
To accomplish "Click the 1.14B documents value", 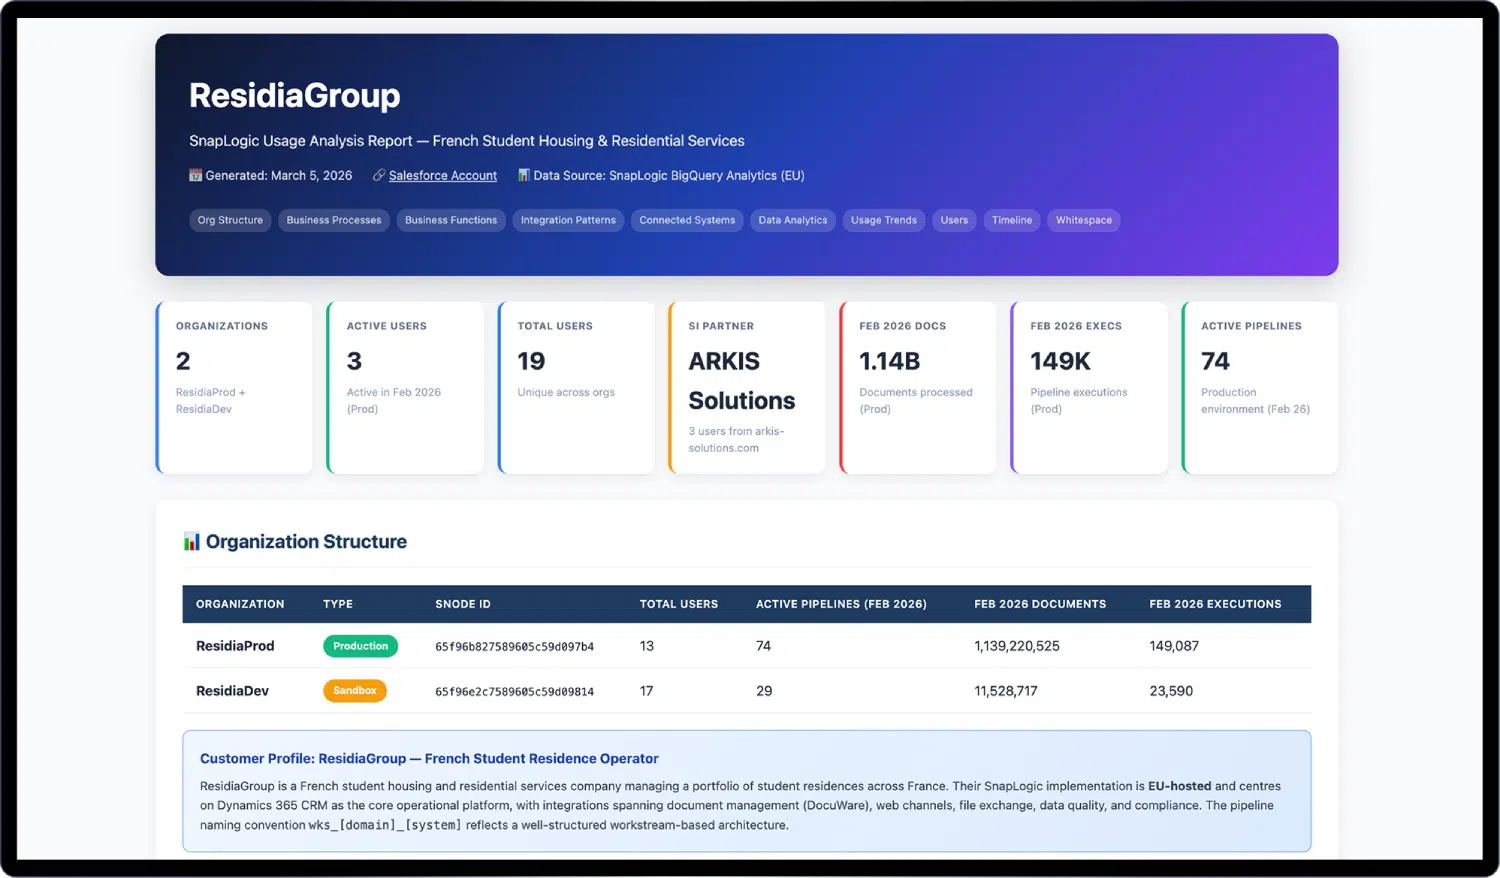I will point(890,361).
